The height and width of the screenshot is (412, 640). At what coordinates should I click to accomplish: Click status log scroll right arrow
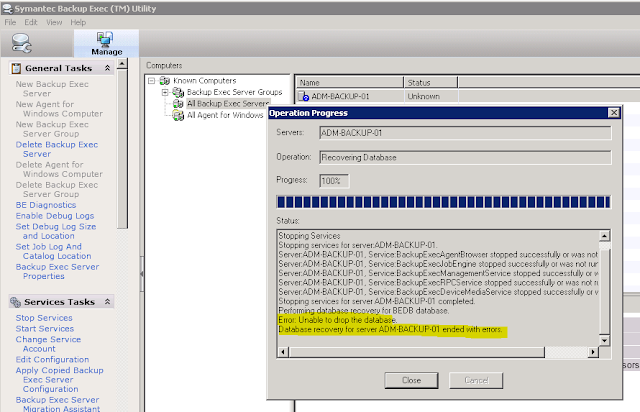coord(593,352)
